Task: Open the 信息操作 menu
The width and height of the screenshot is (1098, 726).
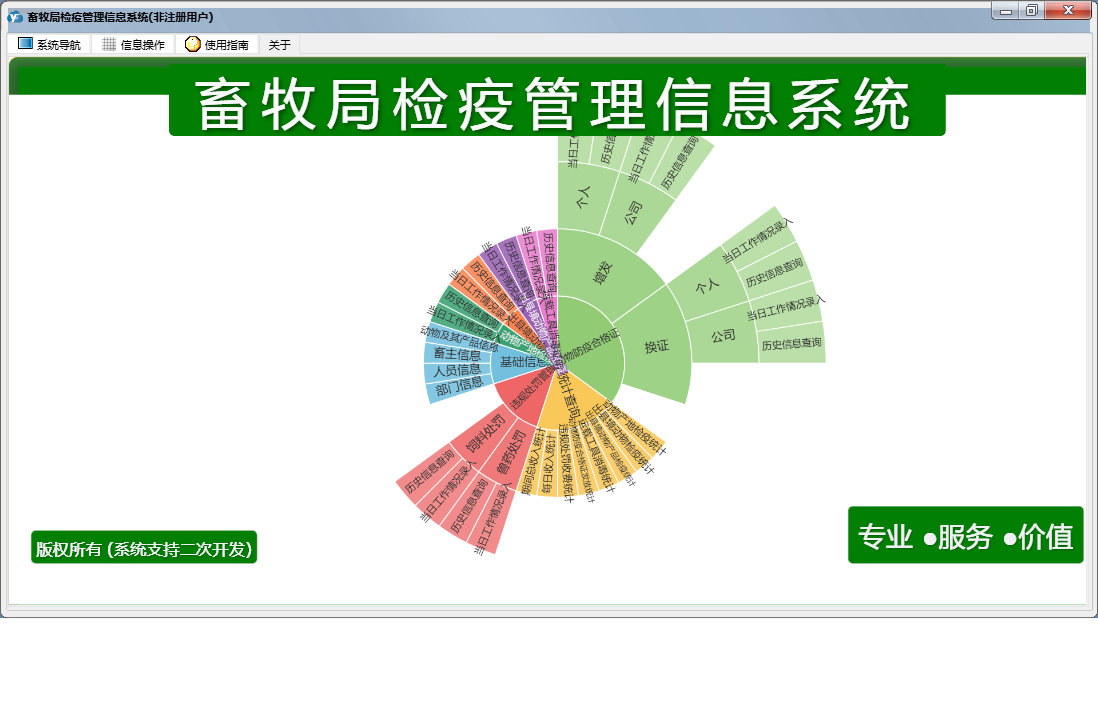Action: (x=133, y=45)
